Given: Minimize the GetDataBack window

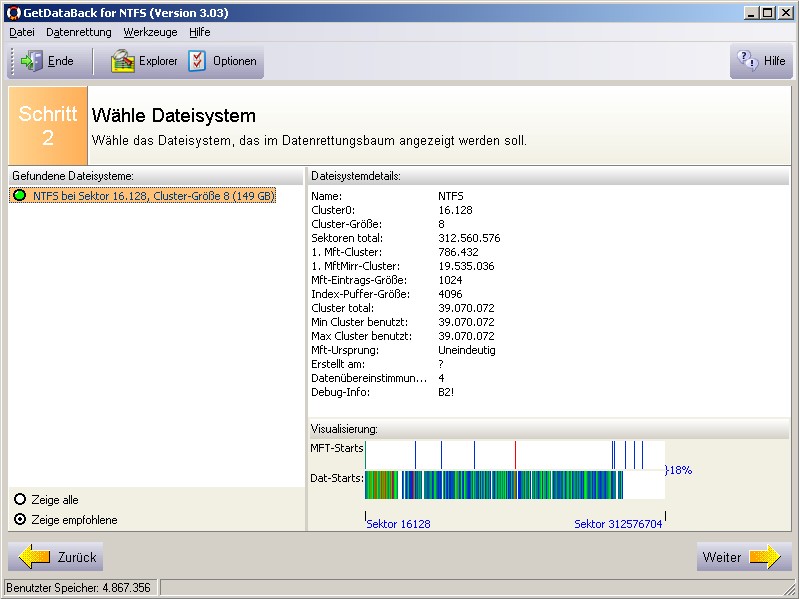Looking at the screenshot, I should point(750,13).
